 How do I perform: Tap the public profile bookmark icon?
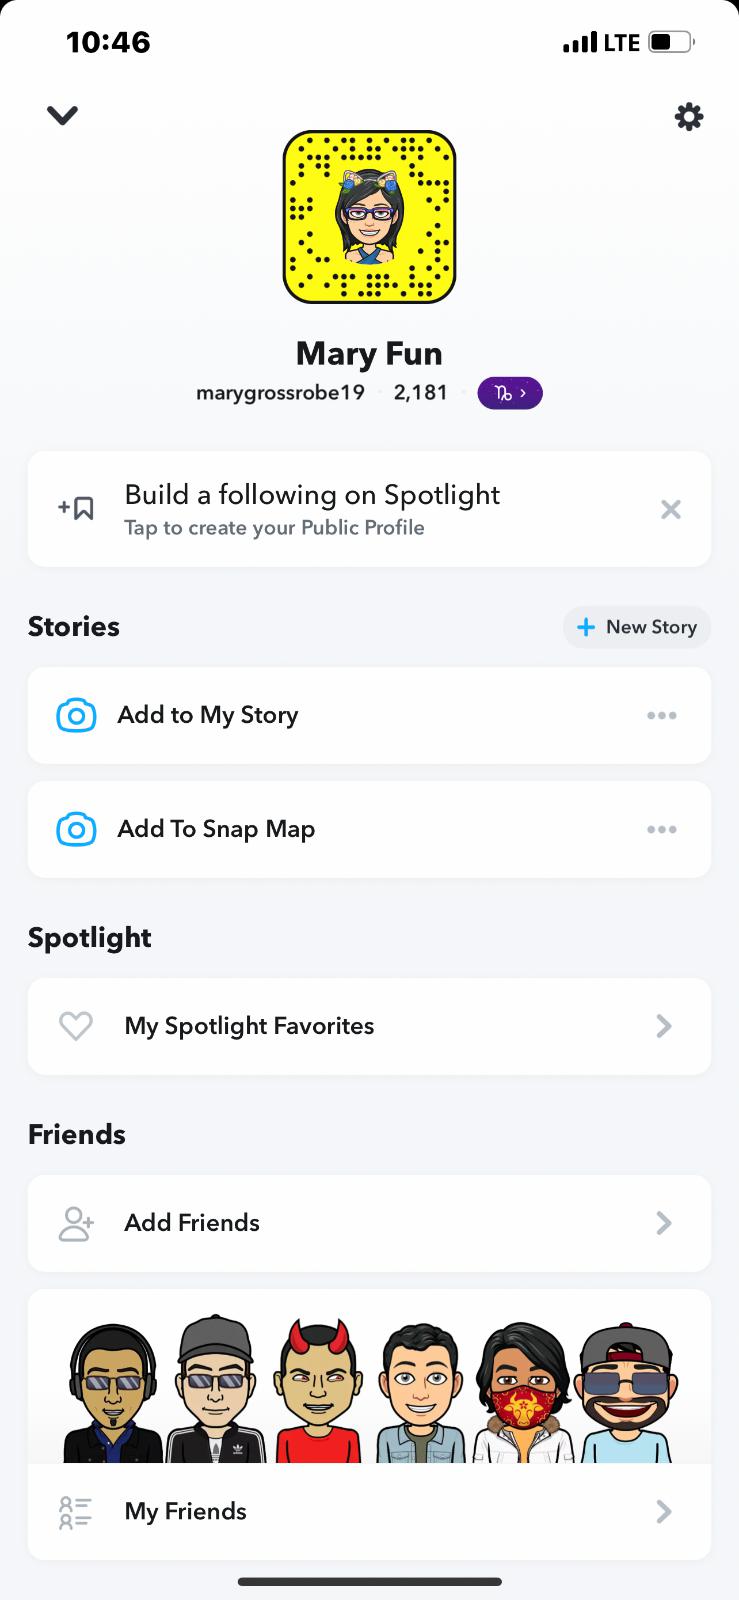77,509
